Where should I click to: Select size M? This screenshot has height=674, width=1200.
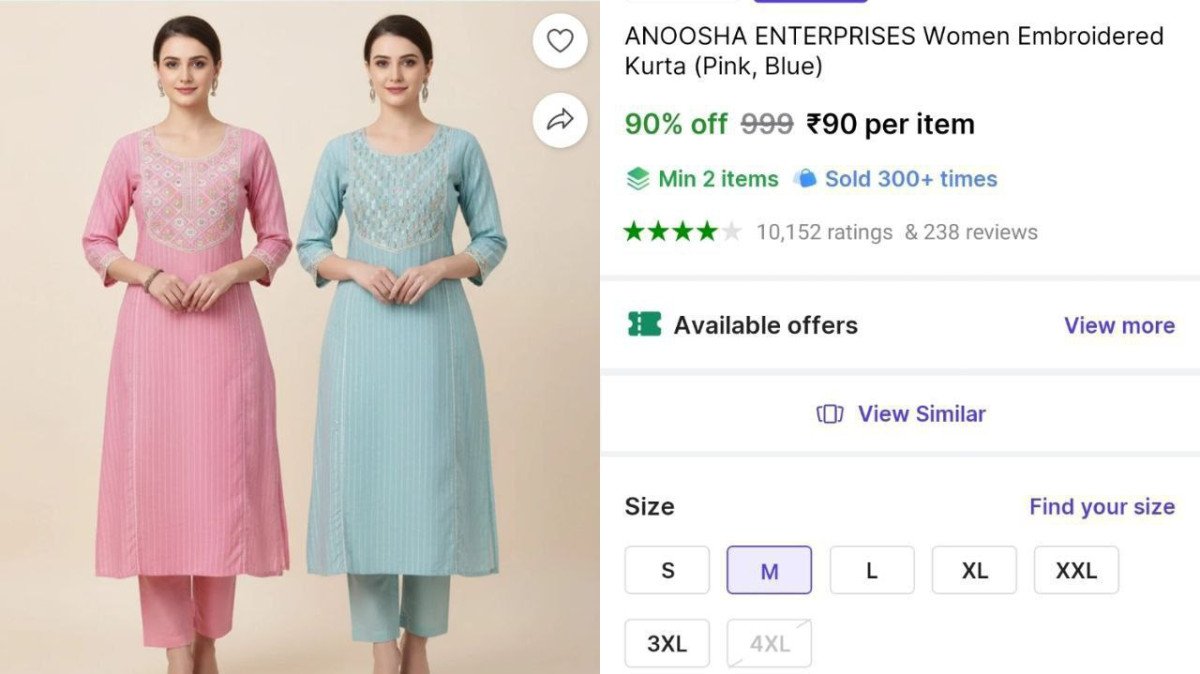point(769,570)
